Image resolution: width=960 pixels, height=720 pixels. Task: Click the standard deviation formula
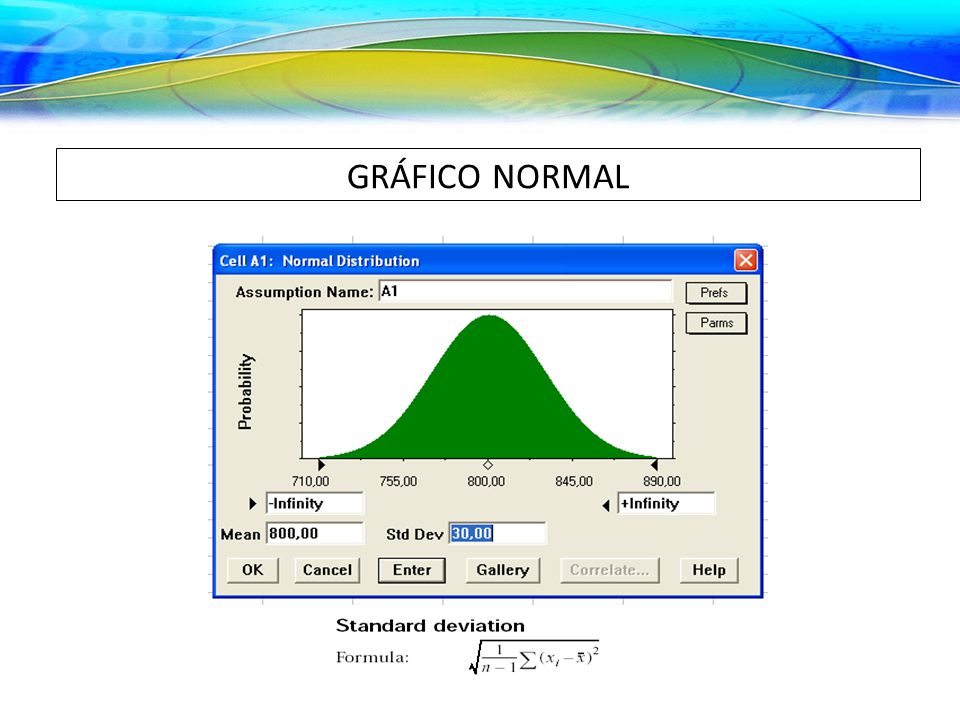(533, 658)
